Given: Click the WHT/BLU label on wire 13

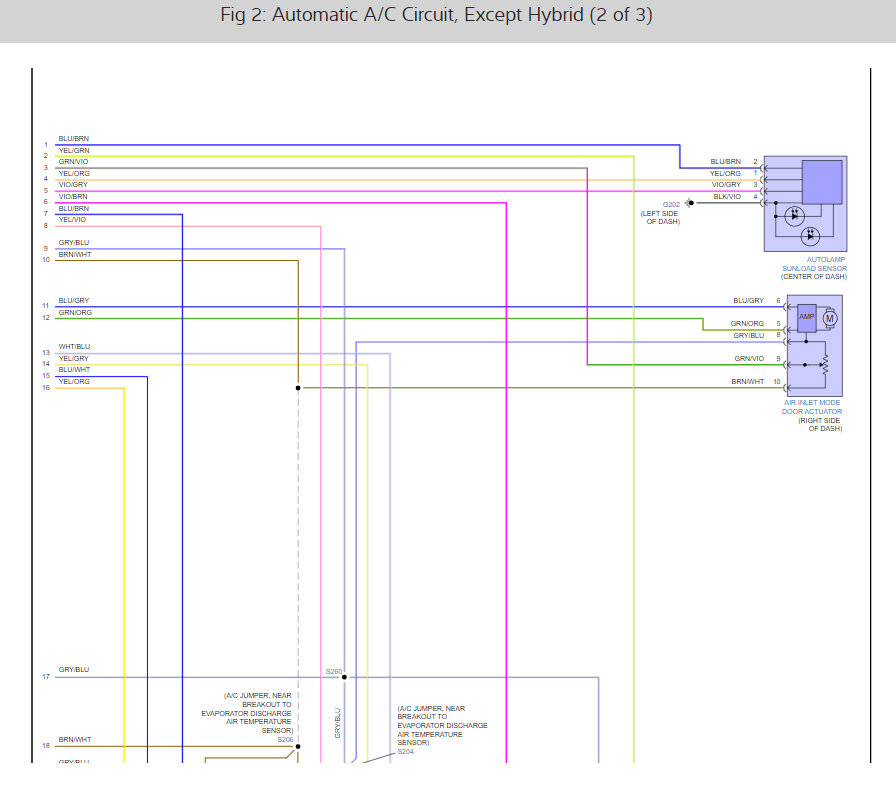Looking at the screenshot, I should point(74,346).
